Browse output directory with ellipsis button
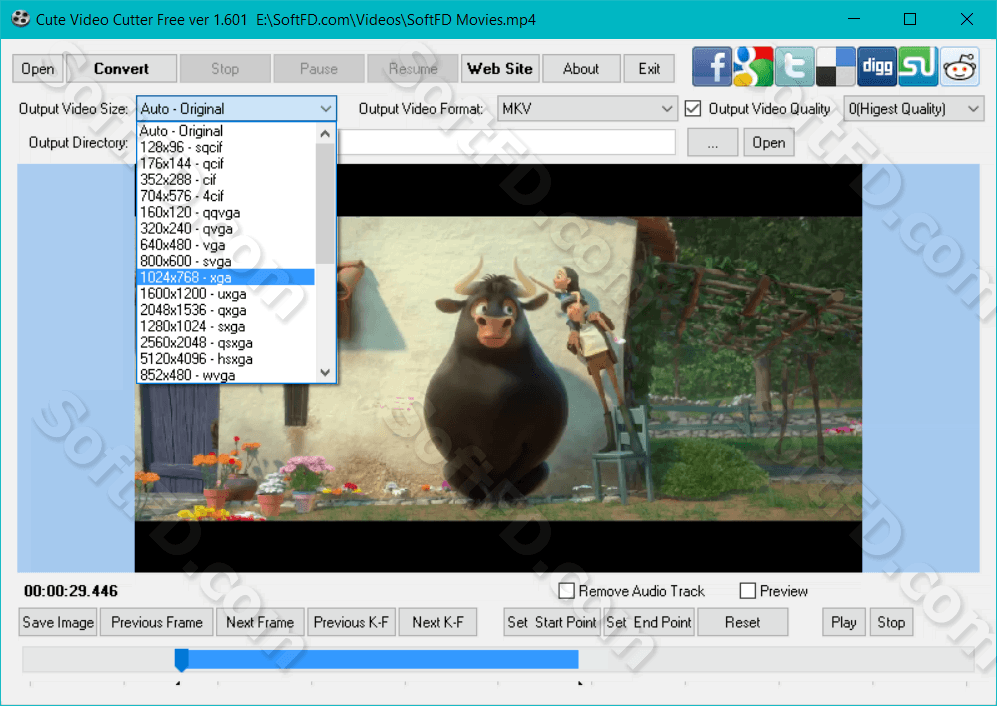Image resolution: width=997 pixels, height=706 pixels. [x=713, y=142]
